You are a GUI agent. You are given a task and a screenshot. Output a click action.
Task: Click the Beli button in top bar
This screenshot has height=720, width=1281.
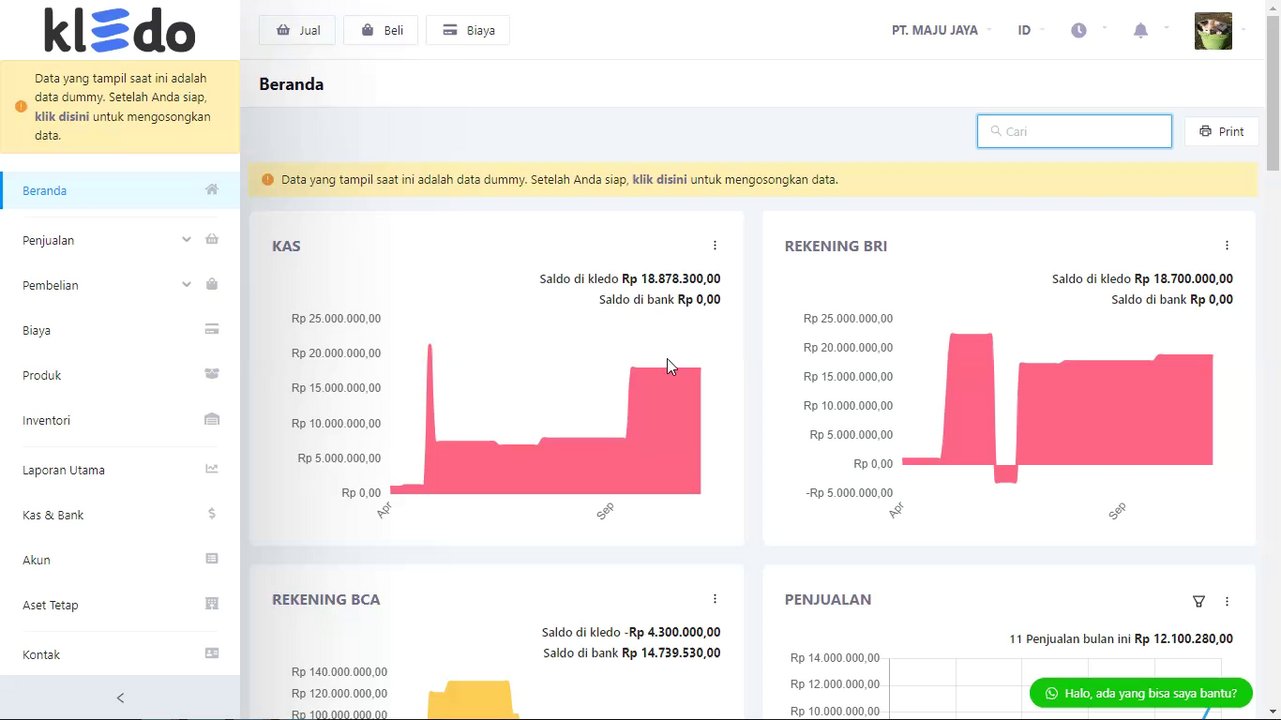pyautogui.click(x=381, y=30)
